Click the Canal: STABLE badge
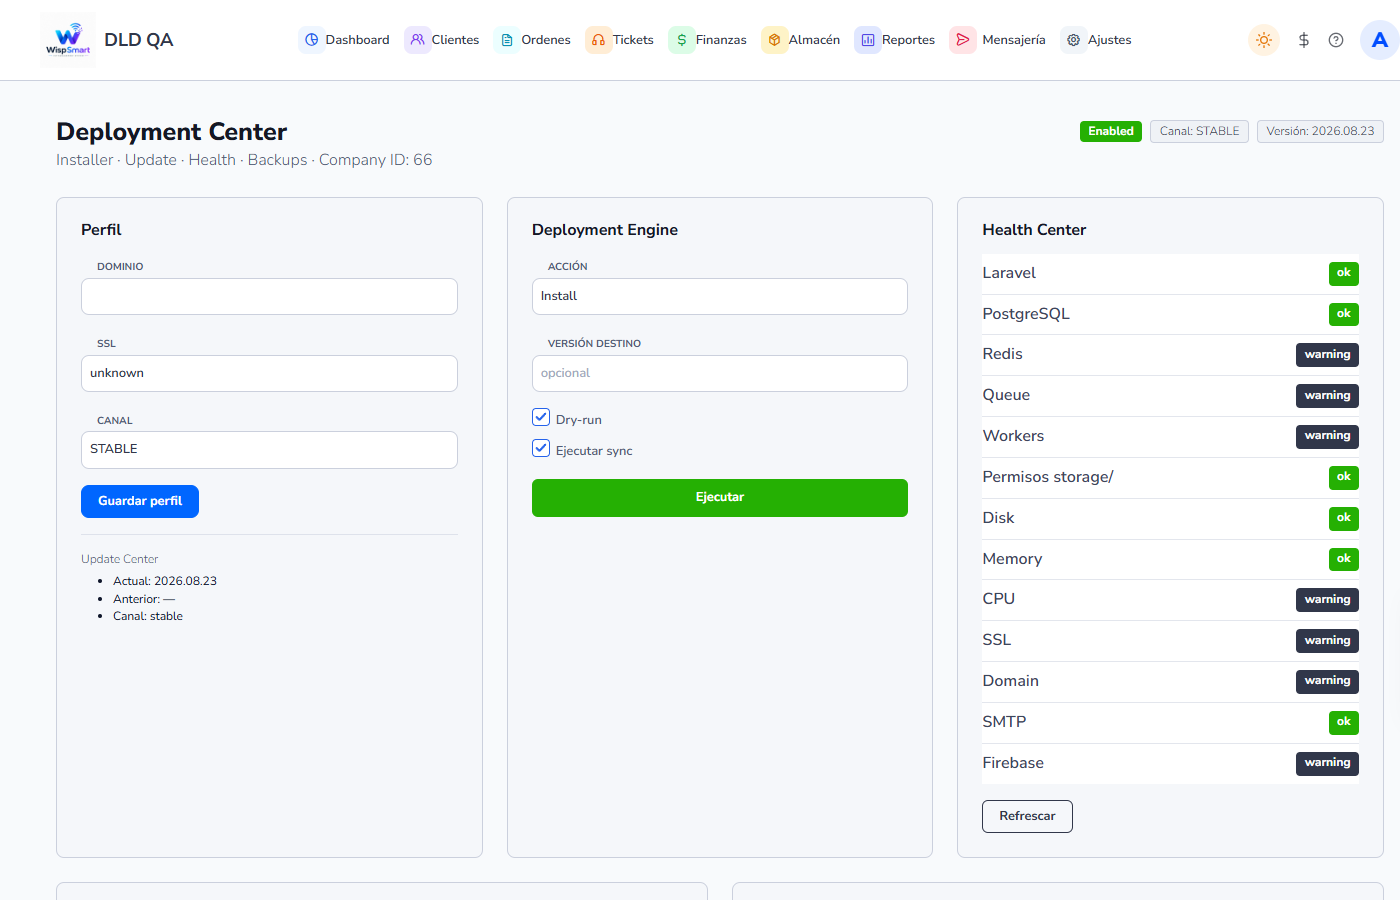The height and width of the screenshot is (900, 1400). pyautogui.click(x=1199, y=131)
